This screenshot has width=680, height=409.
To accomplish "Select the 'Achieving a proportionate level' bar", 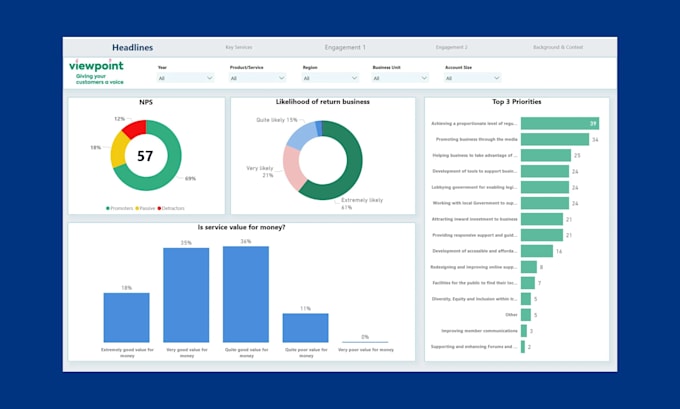I will pos(560,123).
